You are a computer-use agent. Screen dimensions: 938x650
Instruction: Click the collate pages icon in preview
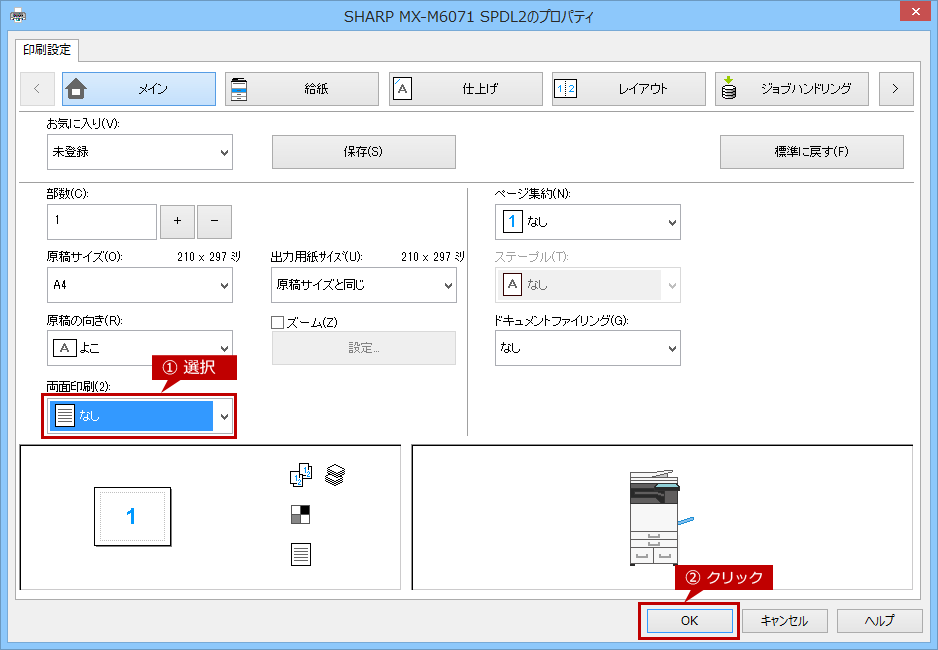pyautogui.click(x=300, y=475)
